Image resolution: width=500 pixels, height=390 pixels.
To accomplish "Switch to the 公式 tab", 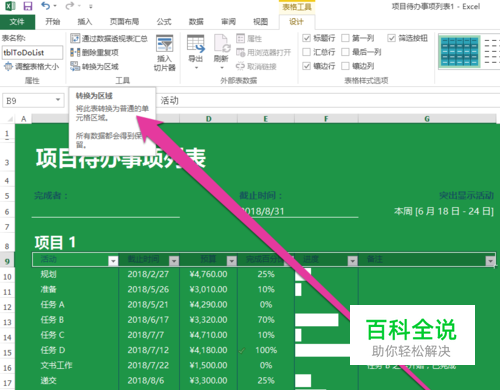I will tap(164, 22).
